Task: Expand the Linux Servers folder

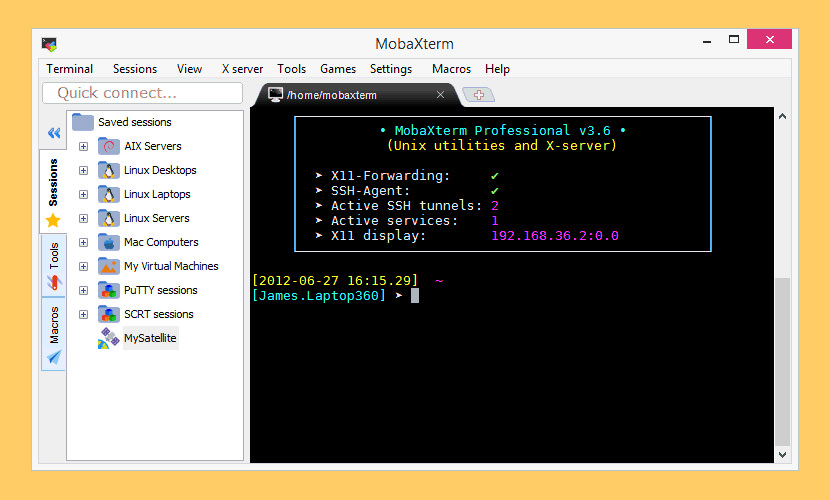Action: (x=84, y=219)
